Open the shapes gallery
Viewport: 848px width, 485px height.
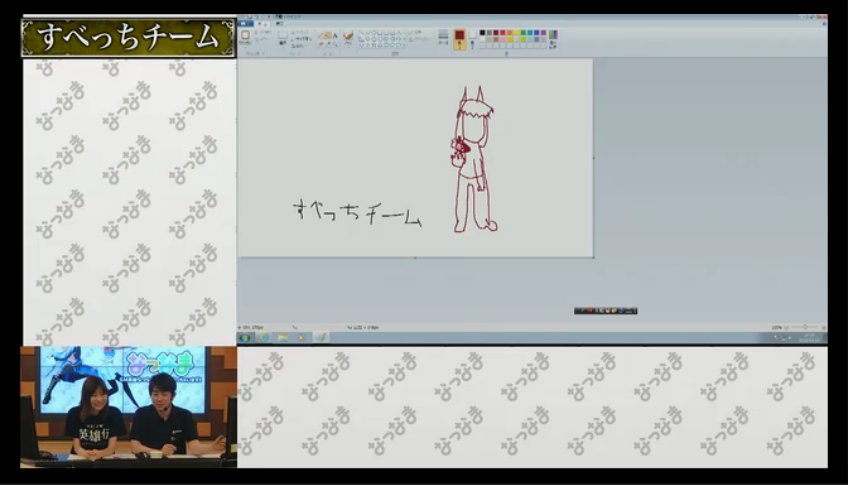(x=392, y=38)
